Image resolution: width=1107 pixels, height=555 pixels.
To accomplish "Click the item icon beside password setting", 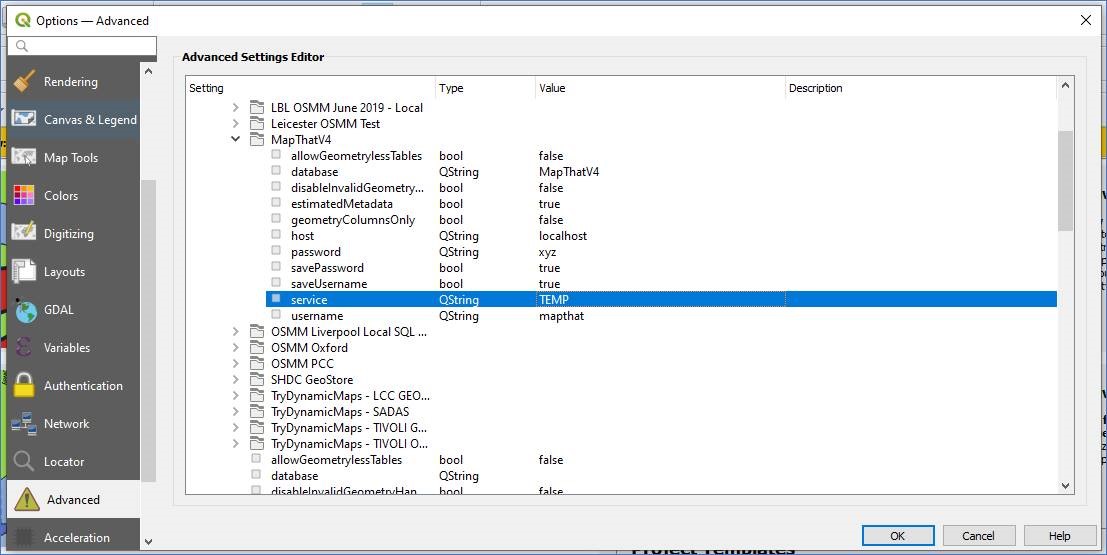I will click(x=276, y=251).
